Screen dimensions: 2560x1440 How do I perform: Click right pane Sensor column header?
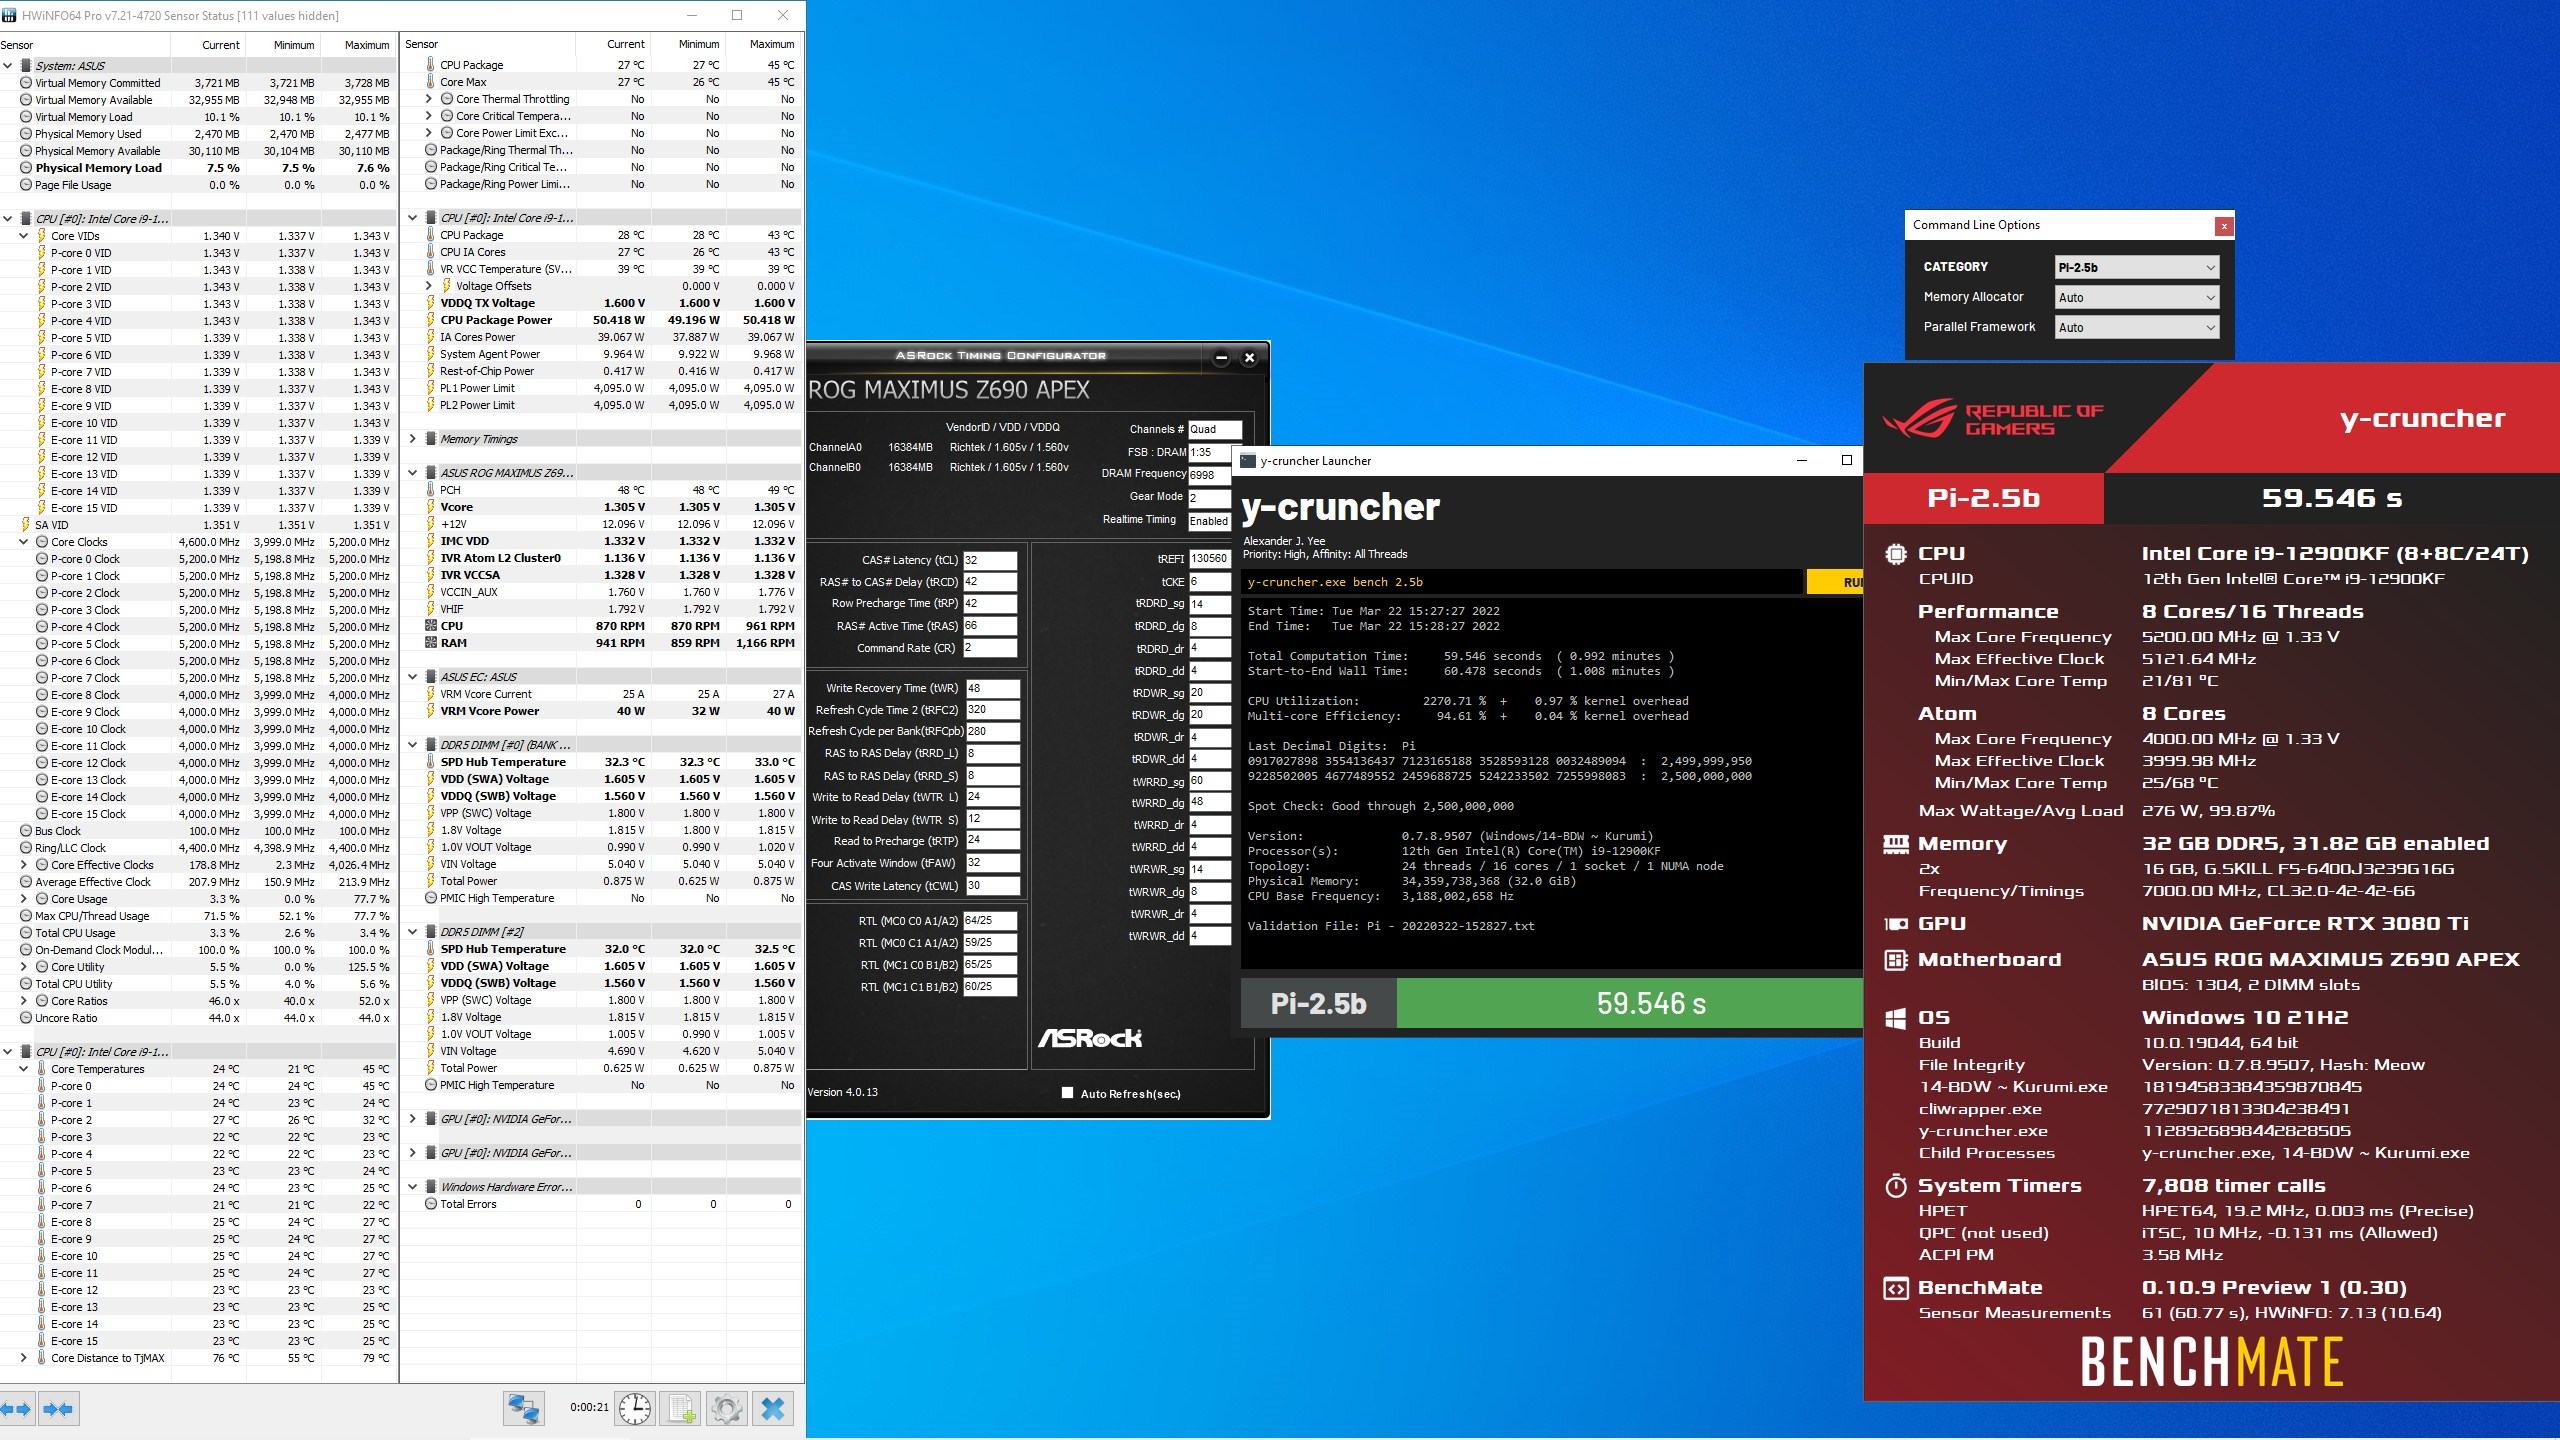point(488,45)
